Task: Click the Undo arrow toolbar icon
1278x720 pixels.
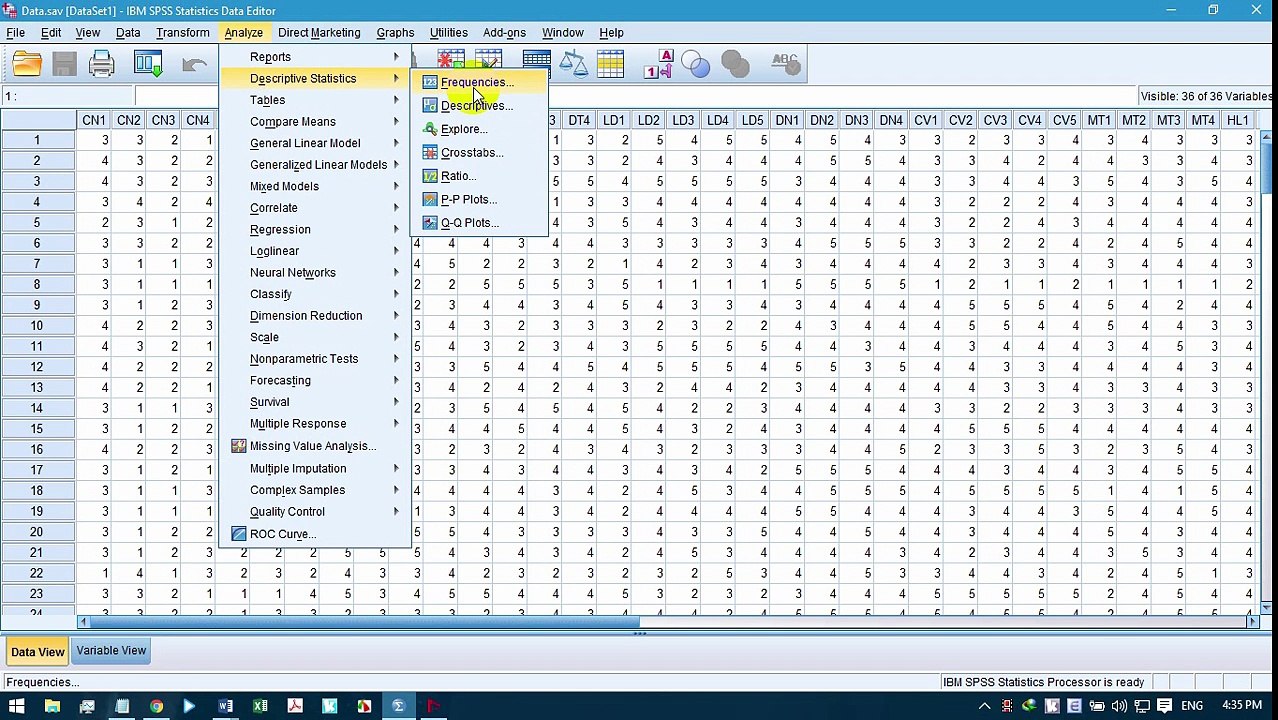Action: point(196,65)
